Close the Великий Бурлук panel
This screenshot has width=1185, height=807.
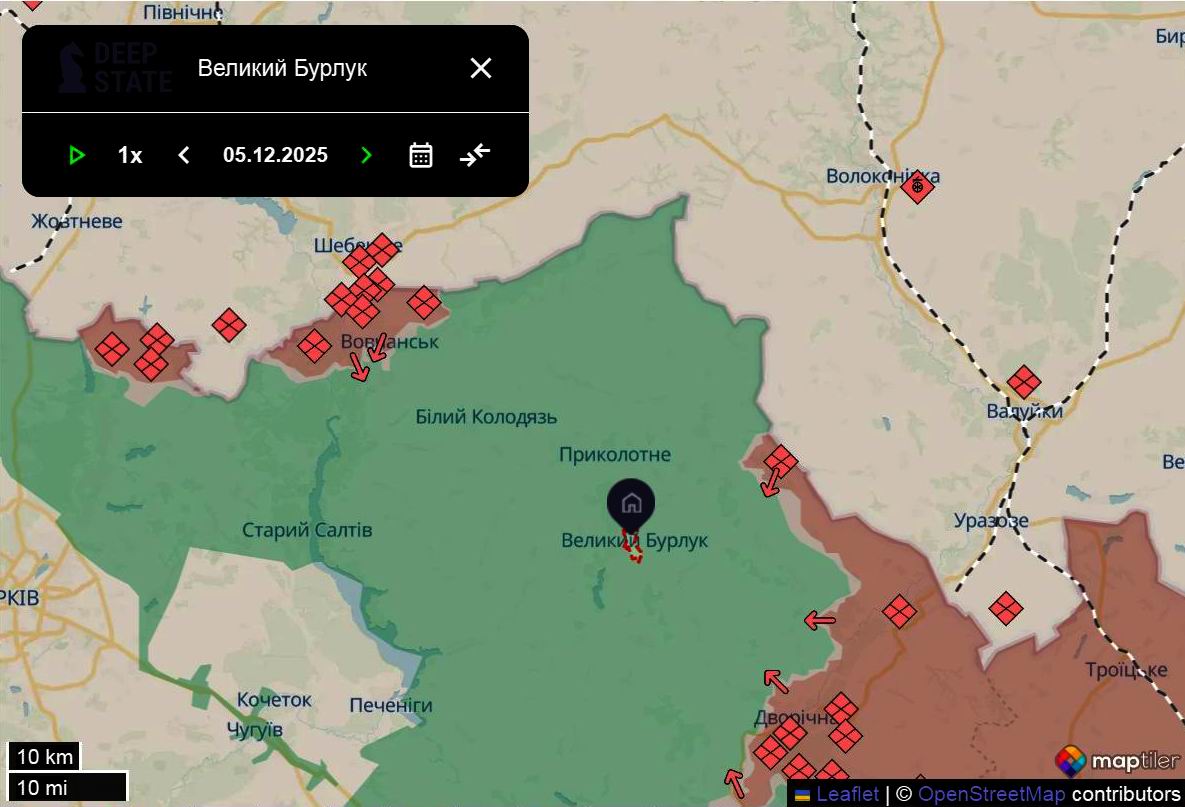[480, 68]
